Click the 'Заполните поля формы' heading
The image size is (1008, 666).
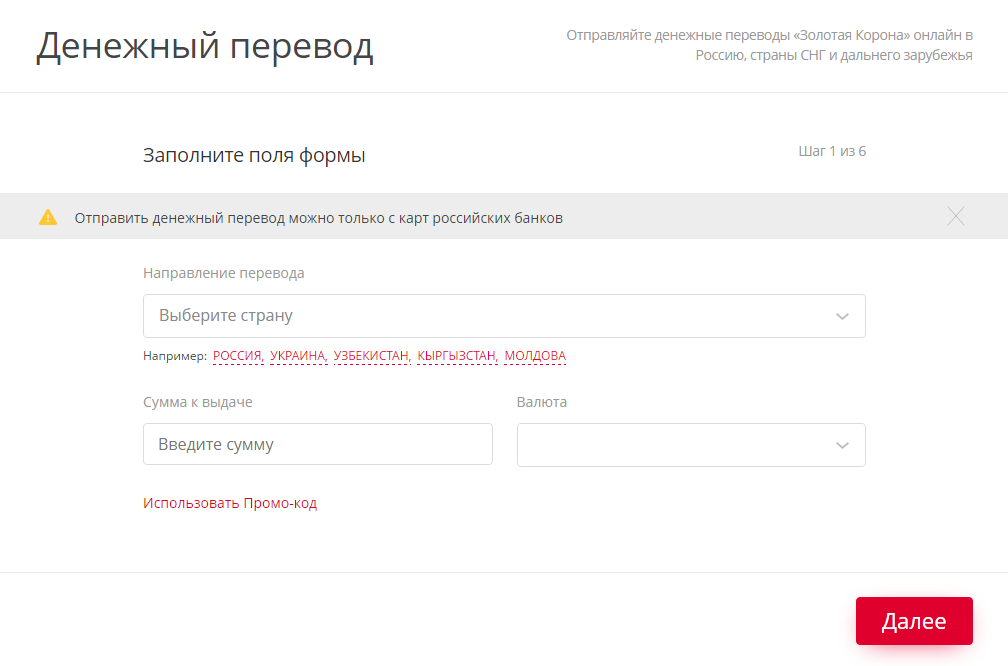254,155
